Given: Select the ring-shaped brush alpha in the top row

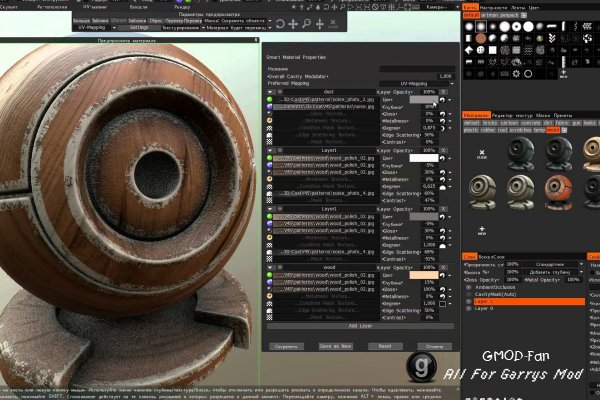Looking at the screenshot, I should pos(517,26).
